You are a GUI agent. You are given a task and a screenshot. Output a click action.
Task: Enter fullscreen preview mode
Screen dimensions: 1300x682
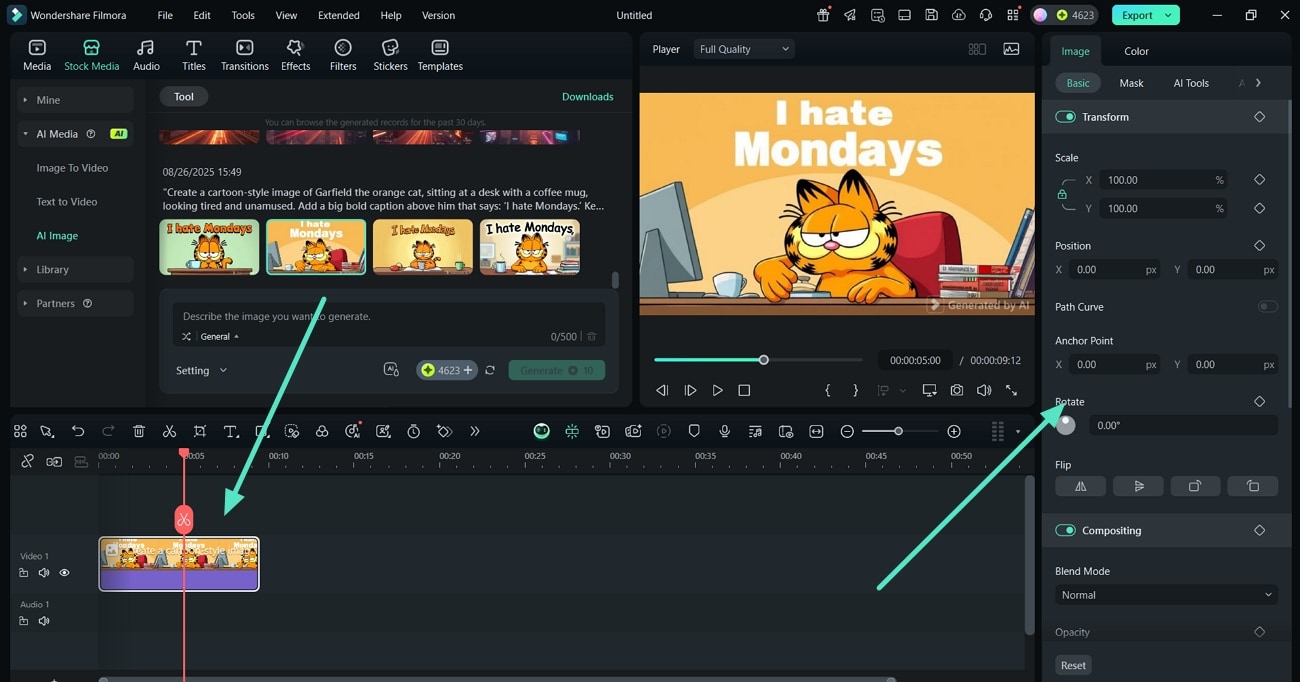(x=1011, y=391)
